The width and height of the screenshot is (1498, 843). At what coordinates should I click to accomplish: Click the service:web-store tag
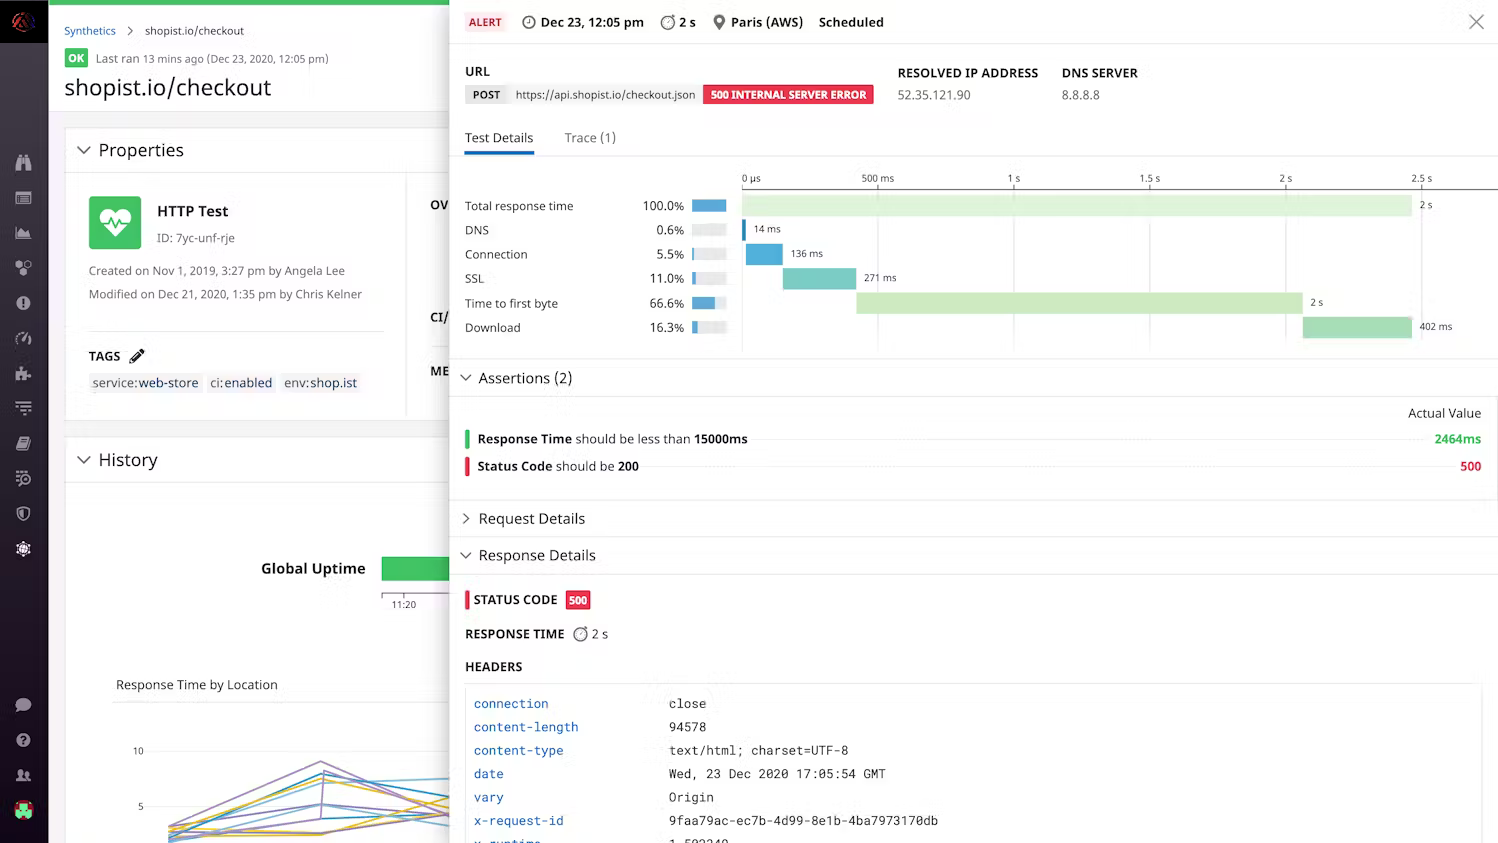145,383
